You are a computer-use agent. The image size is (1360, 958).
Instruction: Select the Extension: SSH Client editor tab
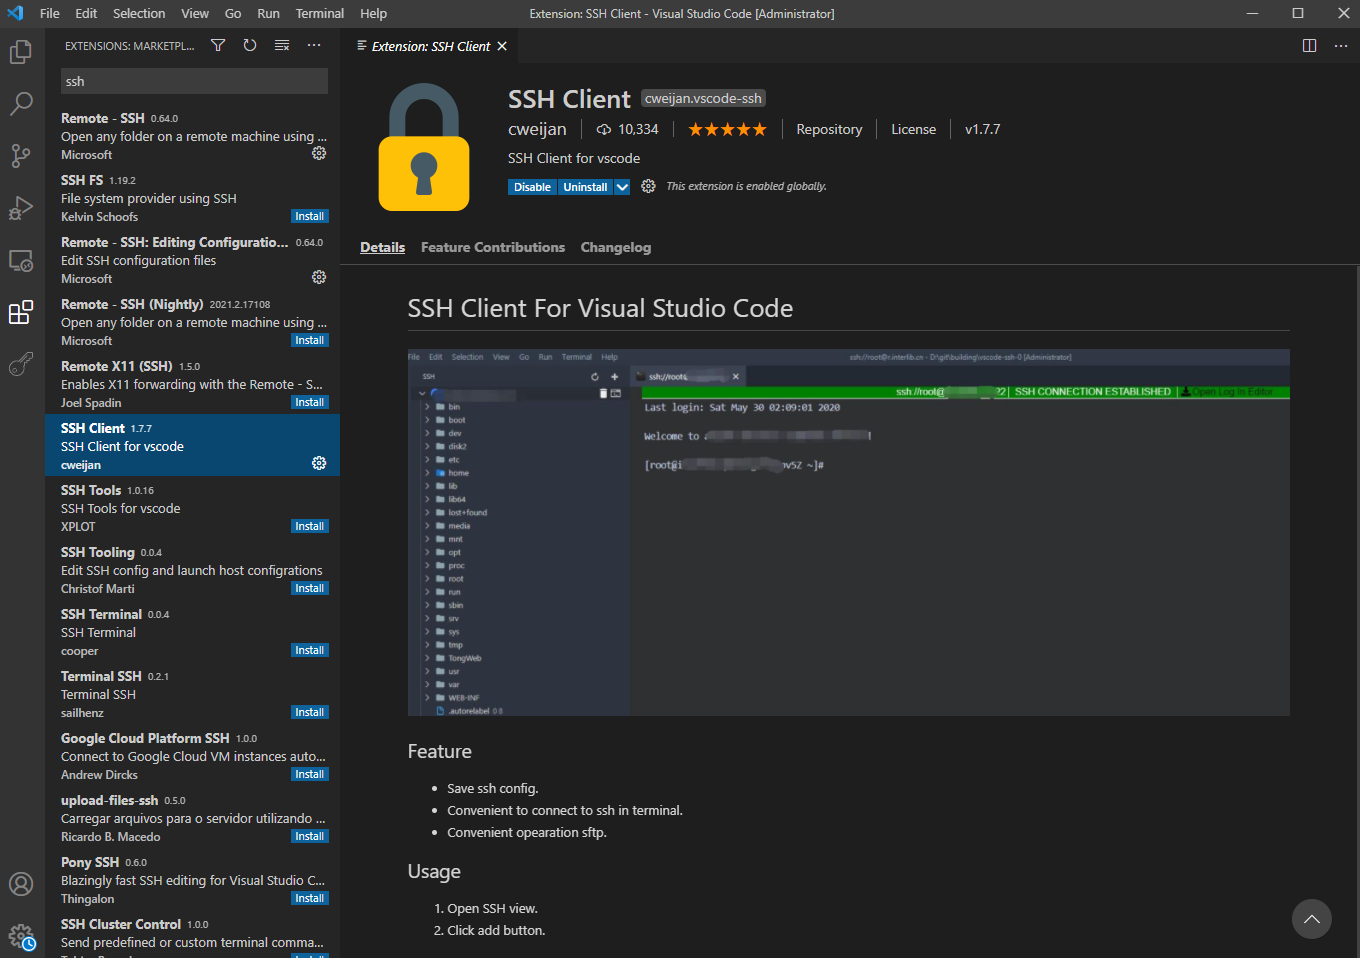(x=431, y=46)
